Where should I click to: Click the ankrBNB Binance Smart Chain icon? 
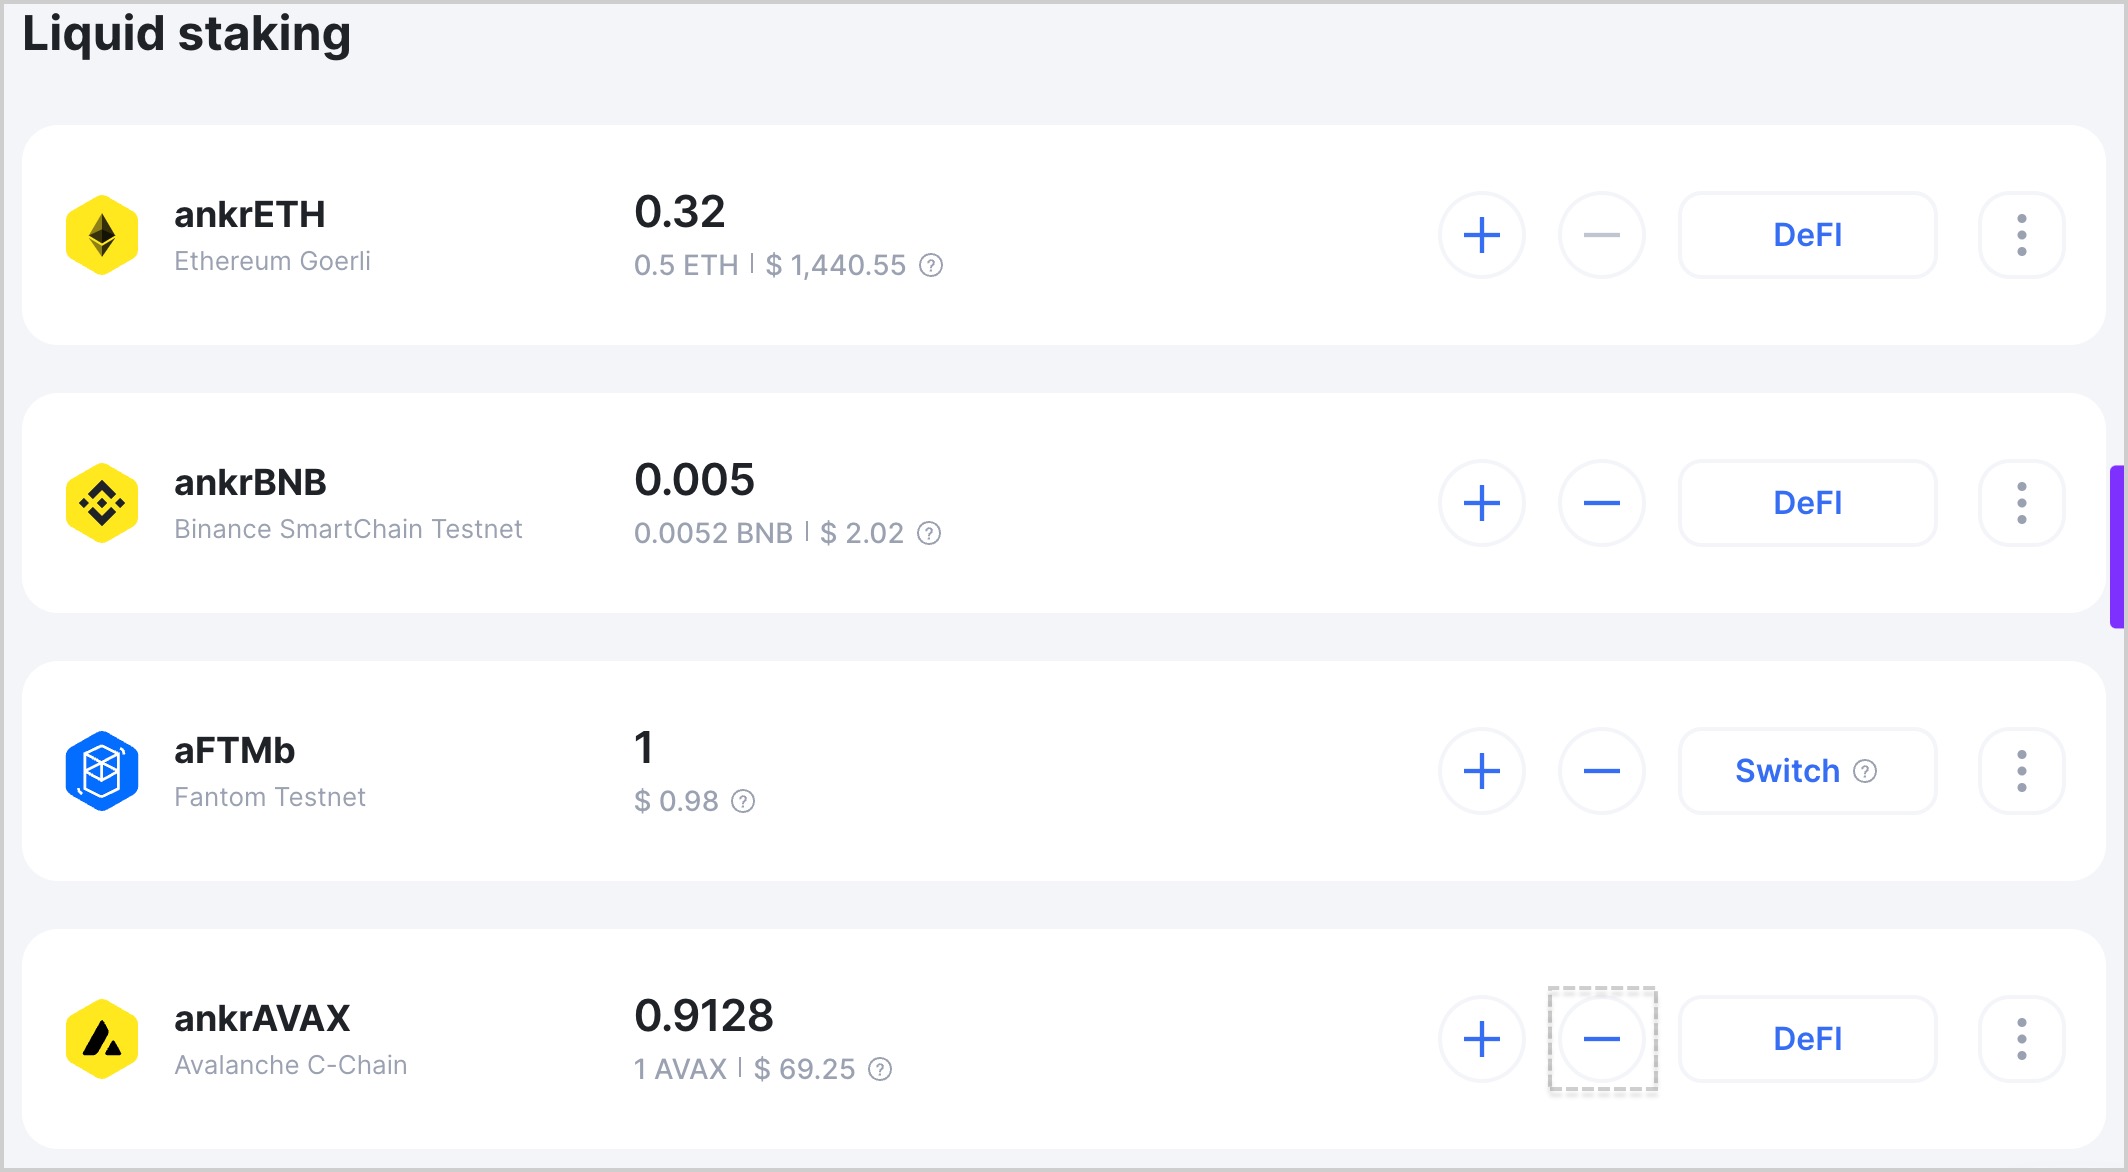[x=101, y=504]
